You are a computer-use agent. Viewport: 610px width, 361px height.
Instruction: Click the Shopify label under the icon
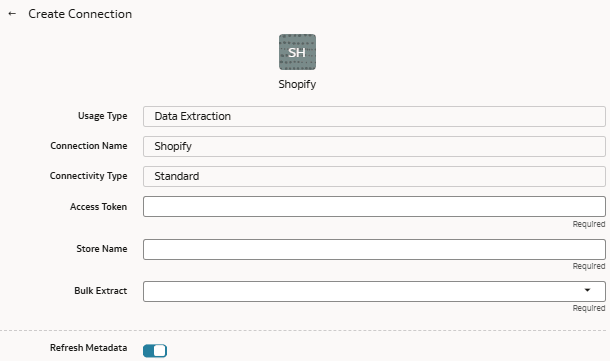(297, 84)
